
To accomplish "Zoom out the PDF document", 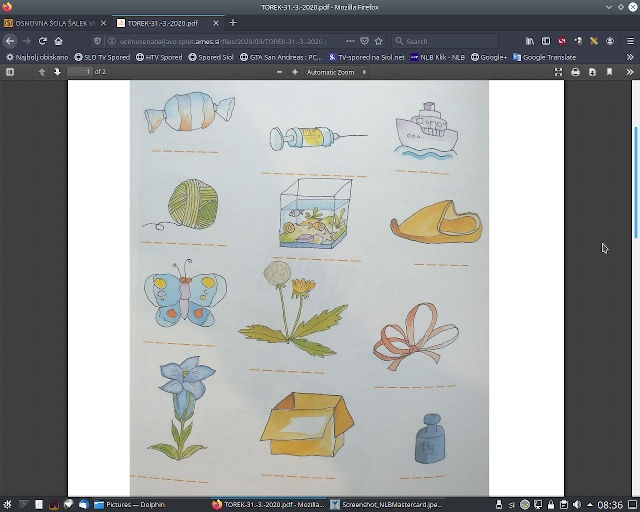I will pyautogui.click(x=266, y=72).
